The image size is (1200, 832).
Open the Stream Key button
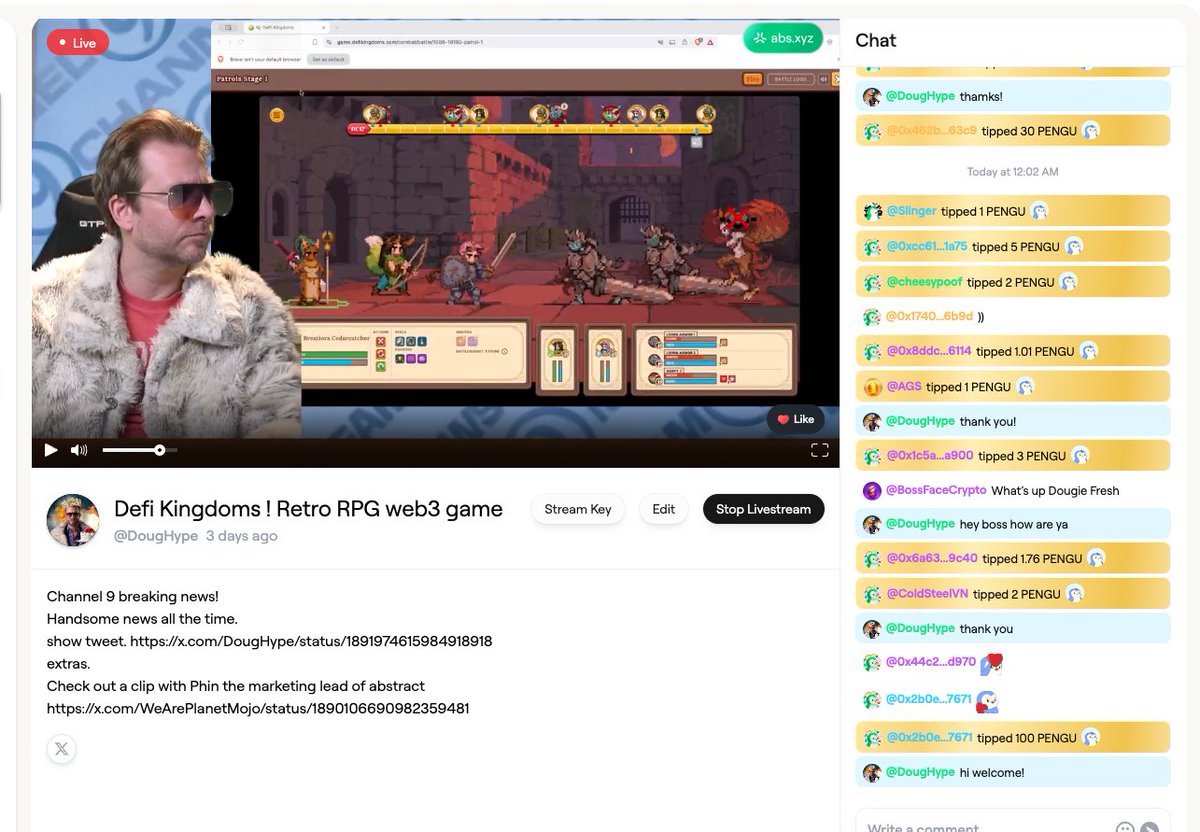click(578, 509)
